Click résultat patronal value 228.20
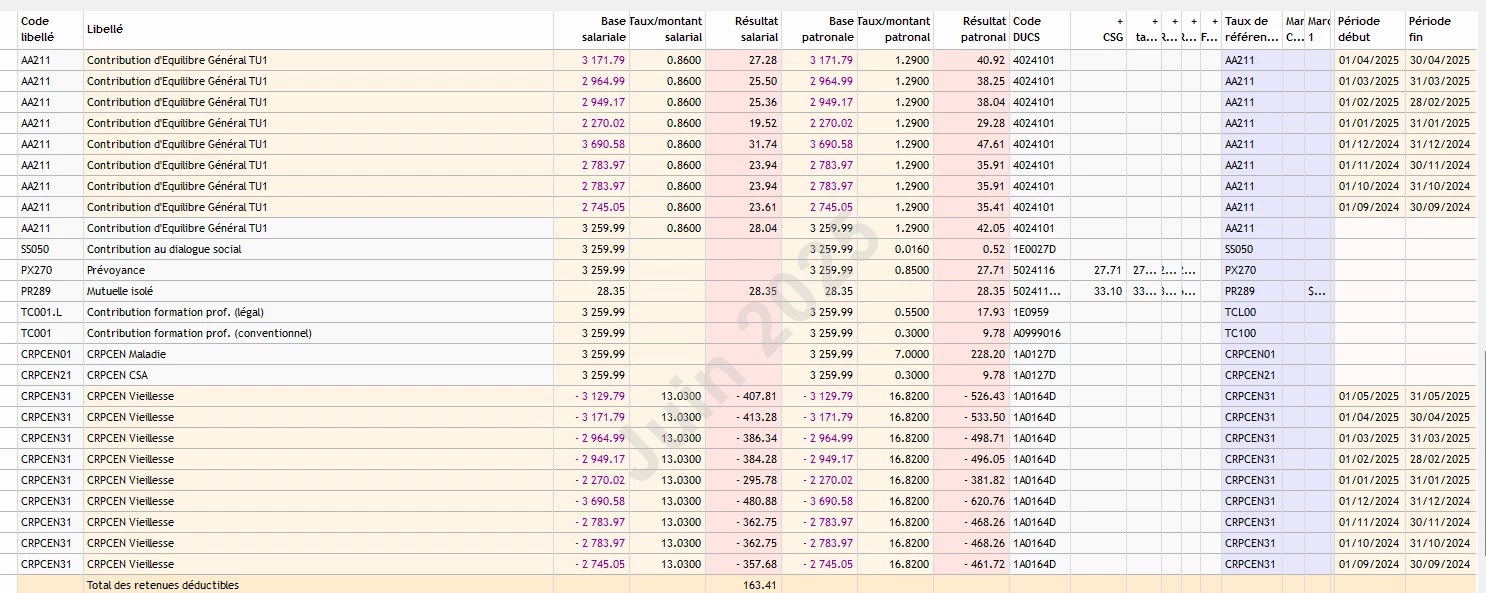The width and height of the screenshot is (1486, 593). click(x=988, y=354)
